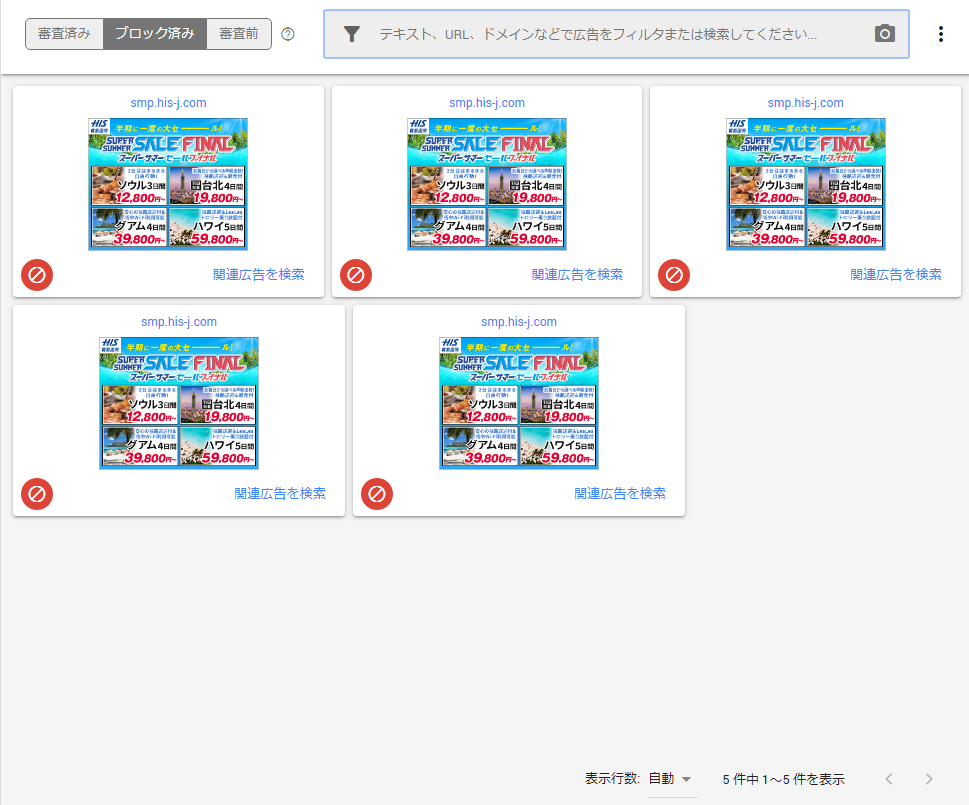Click blocked icon on middle top-row ad
Viewport: 969px width, 805px height.
coord(356,275)
